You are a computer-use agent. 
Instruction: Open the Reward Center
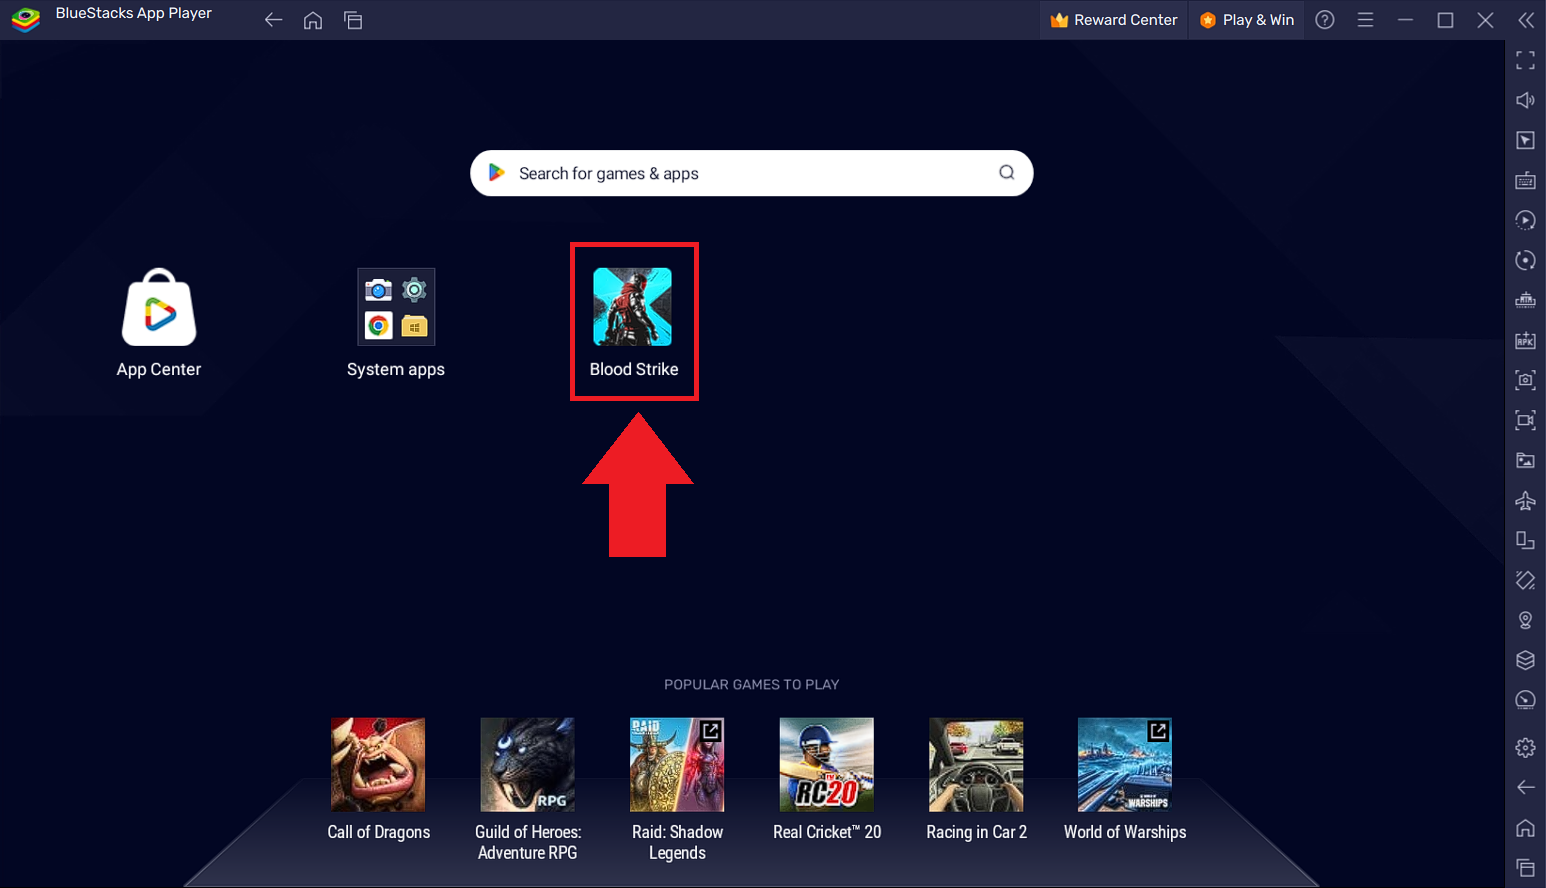(1113, 19)
